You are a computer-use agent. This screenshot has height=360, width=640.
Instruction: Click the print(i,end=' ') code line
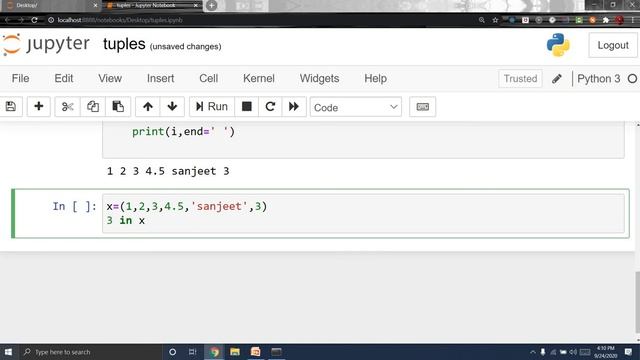coord(183,132)
